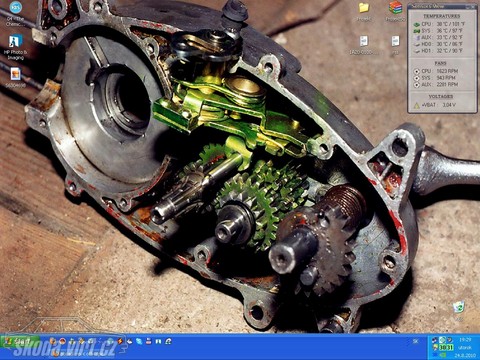480x360 pixels.
Task: Click the Winamp lightning bolt icon
Action: tap(120, 341)
